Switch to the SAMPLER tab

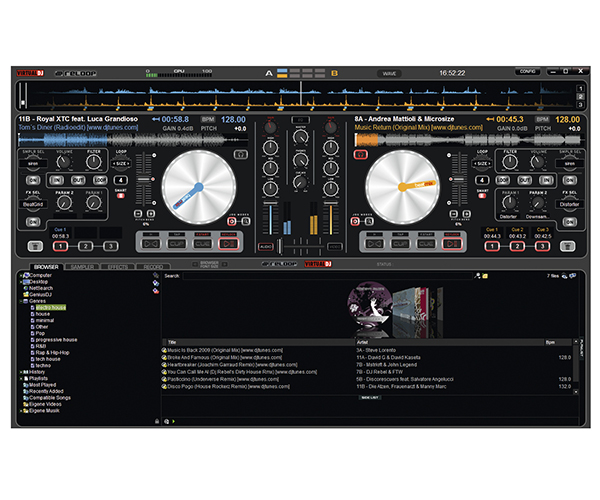click(x=82, y=267)
